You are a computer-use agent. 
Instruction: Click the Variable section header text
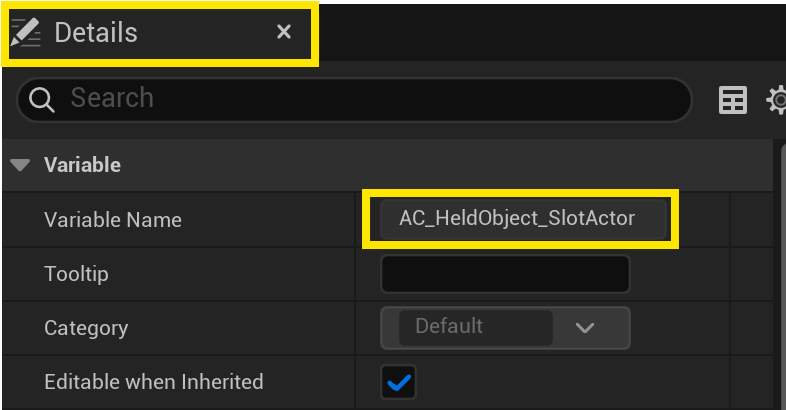click(x=82, y=165)
